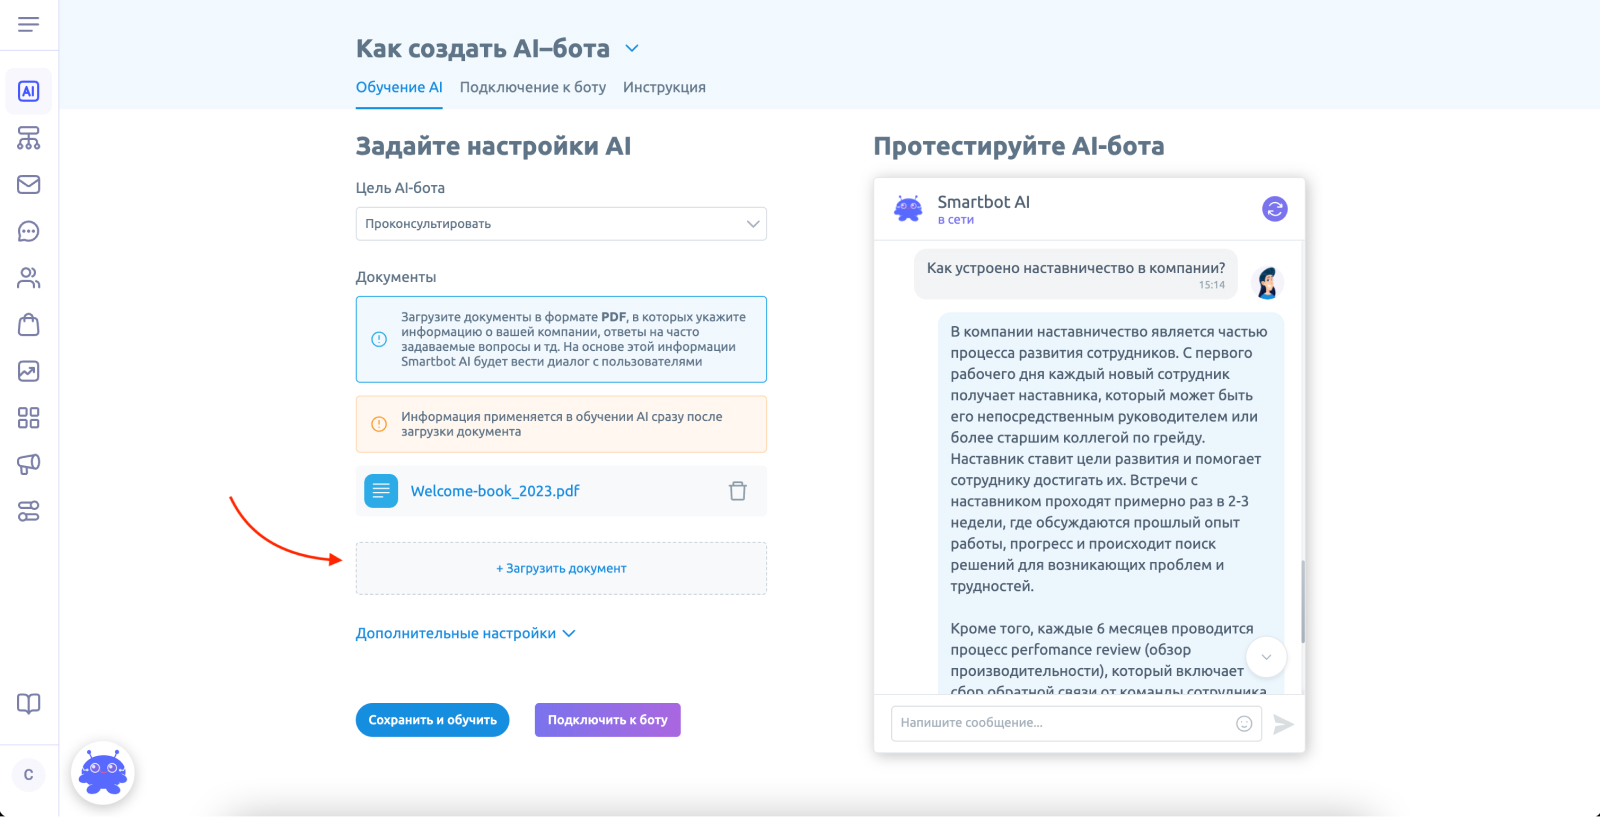Switch to Подключение к боту tab
Image resolution: width=1600 pixels, height=817 pixels.
pos(533,87)
